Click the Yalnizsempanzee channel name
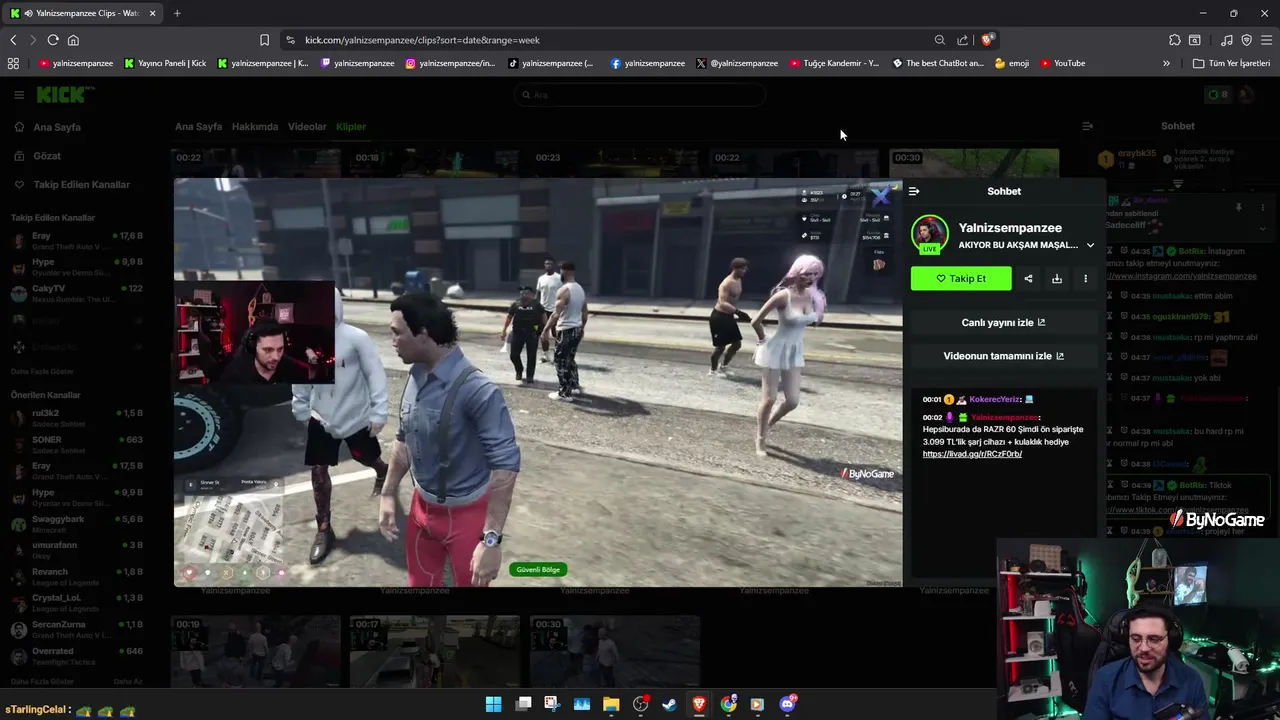 pos(1010,228)
